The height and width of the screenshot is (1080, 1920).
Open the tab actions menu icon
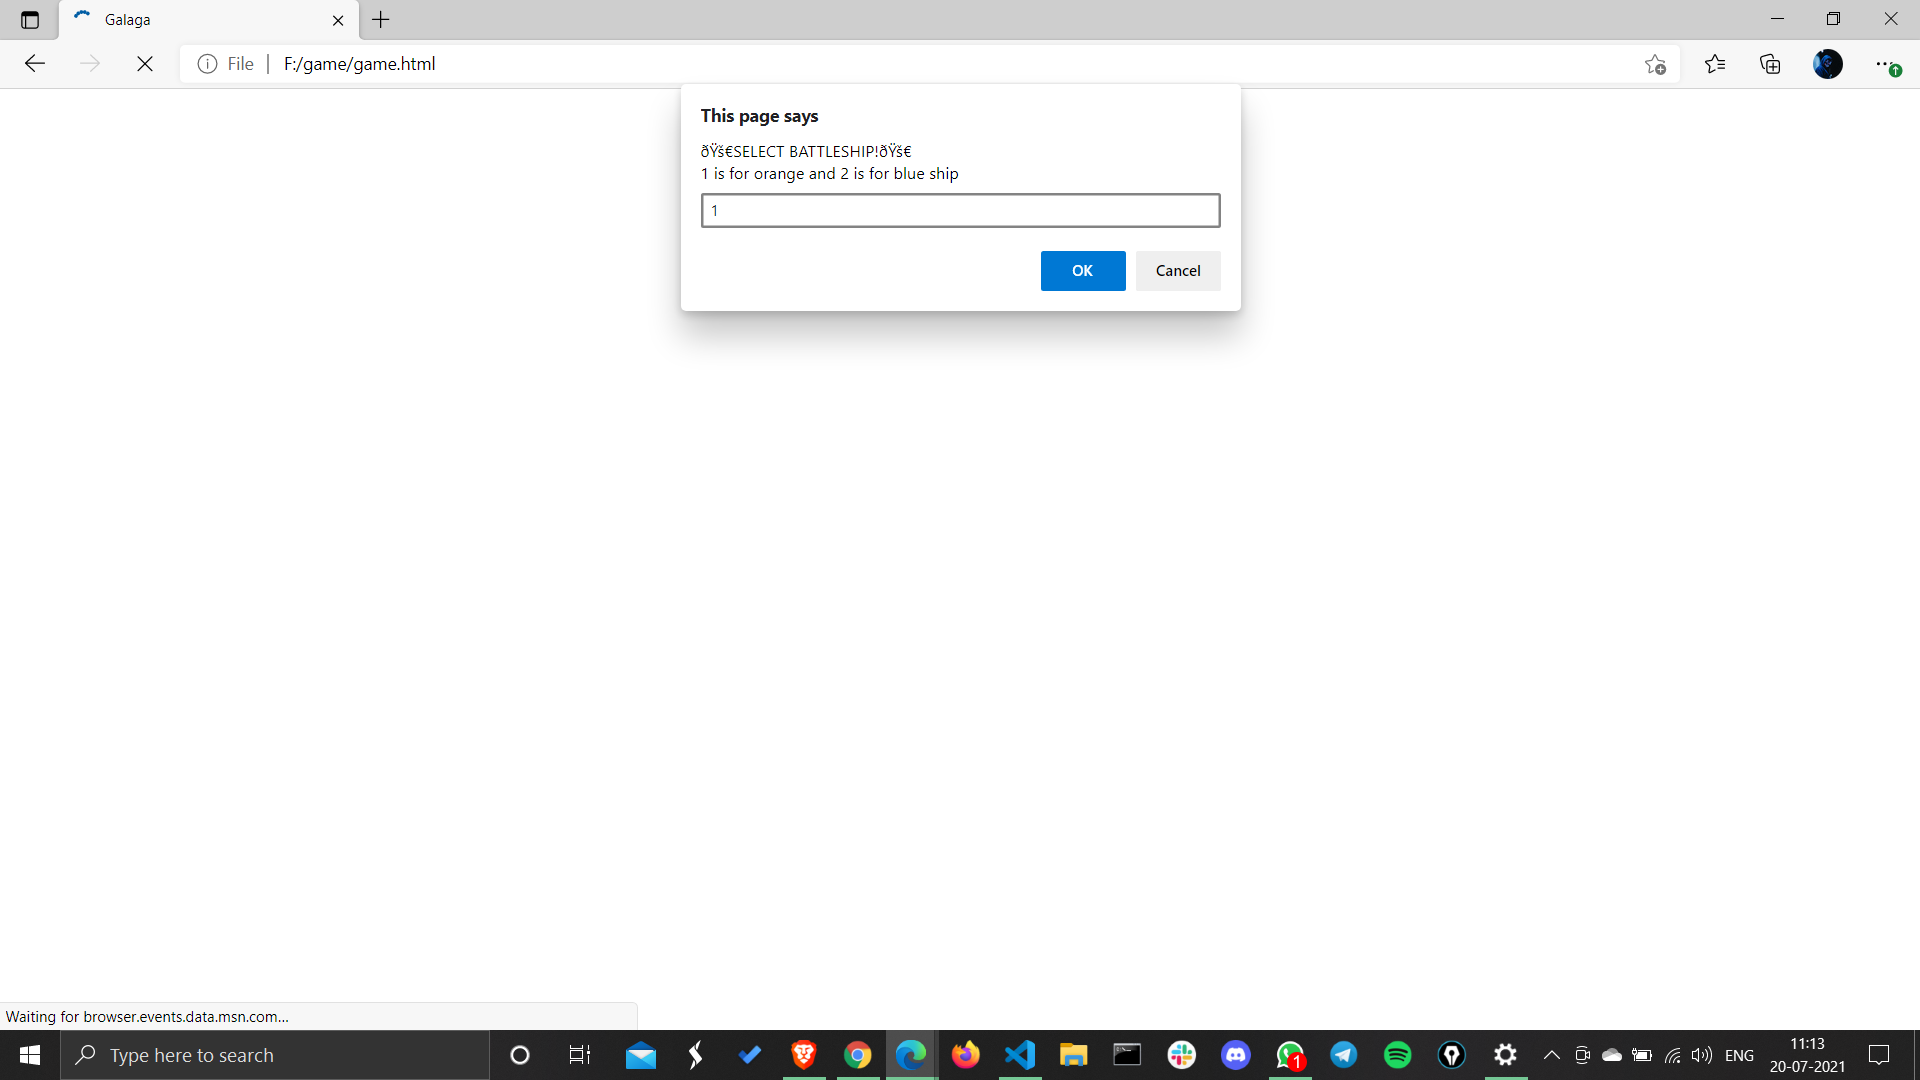[30, 20]
